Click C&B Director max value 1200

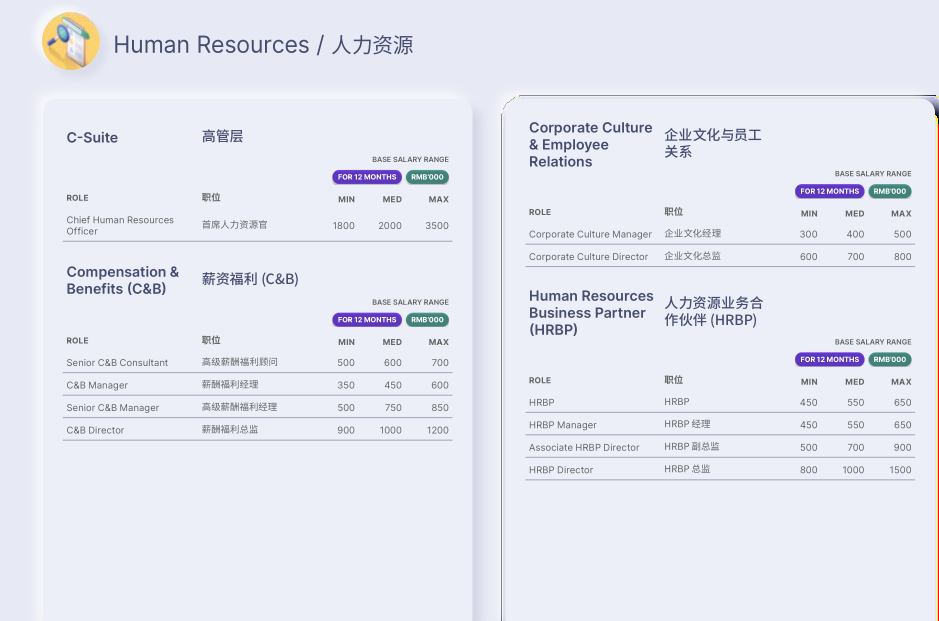click(x=437, y=431)
